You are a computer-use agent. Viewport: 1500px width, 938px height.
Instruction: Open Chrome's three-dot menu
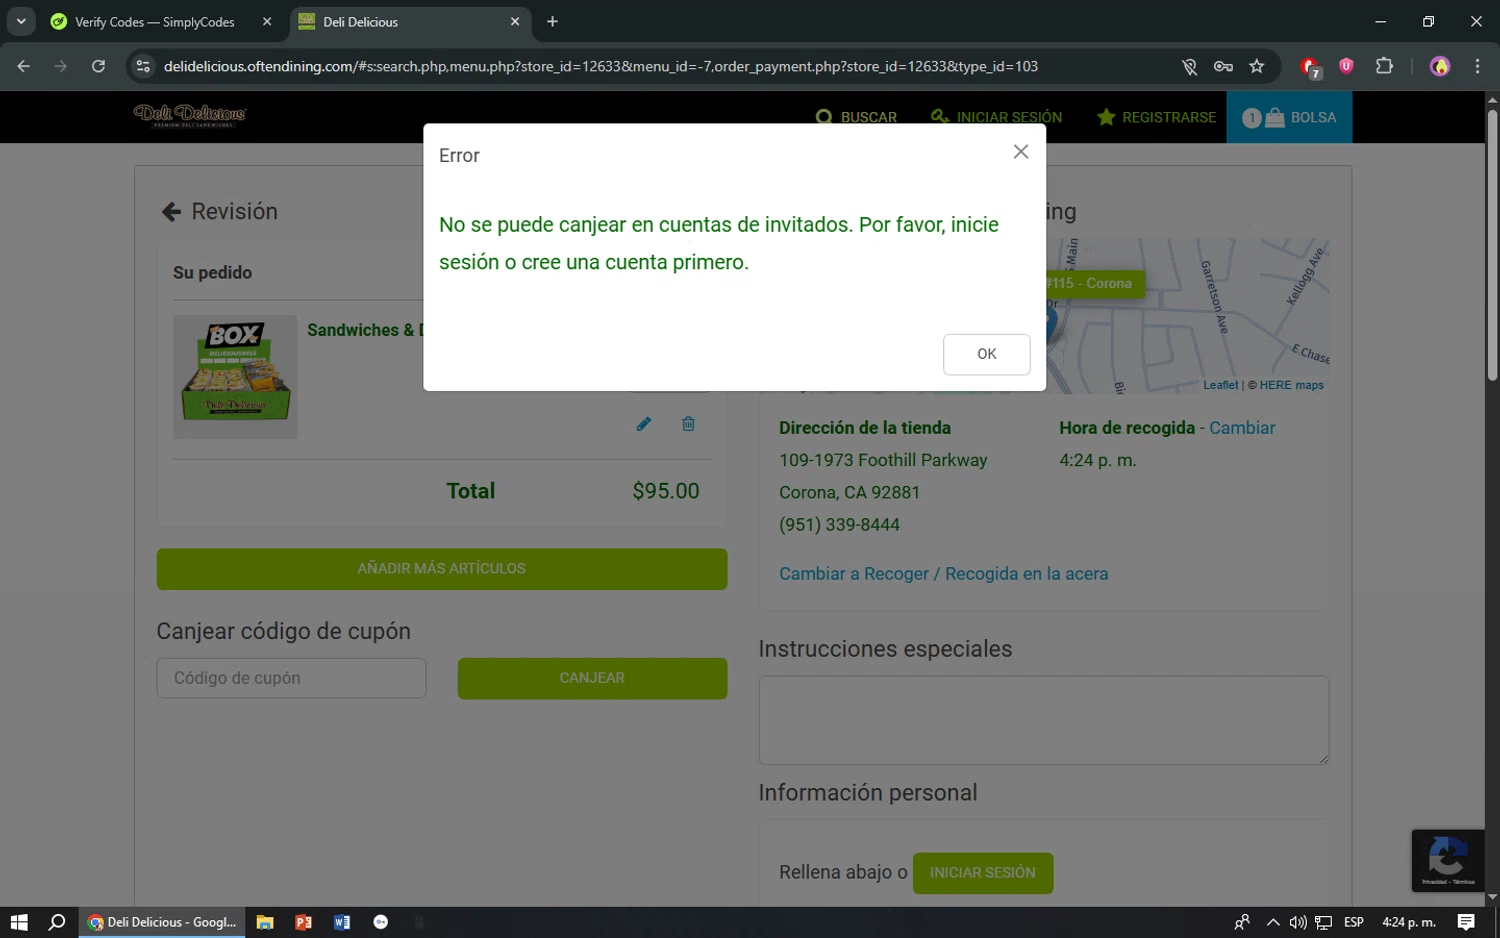click(x=1477, y=66)
